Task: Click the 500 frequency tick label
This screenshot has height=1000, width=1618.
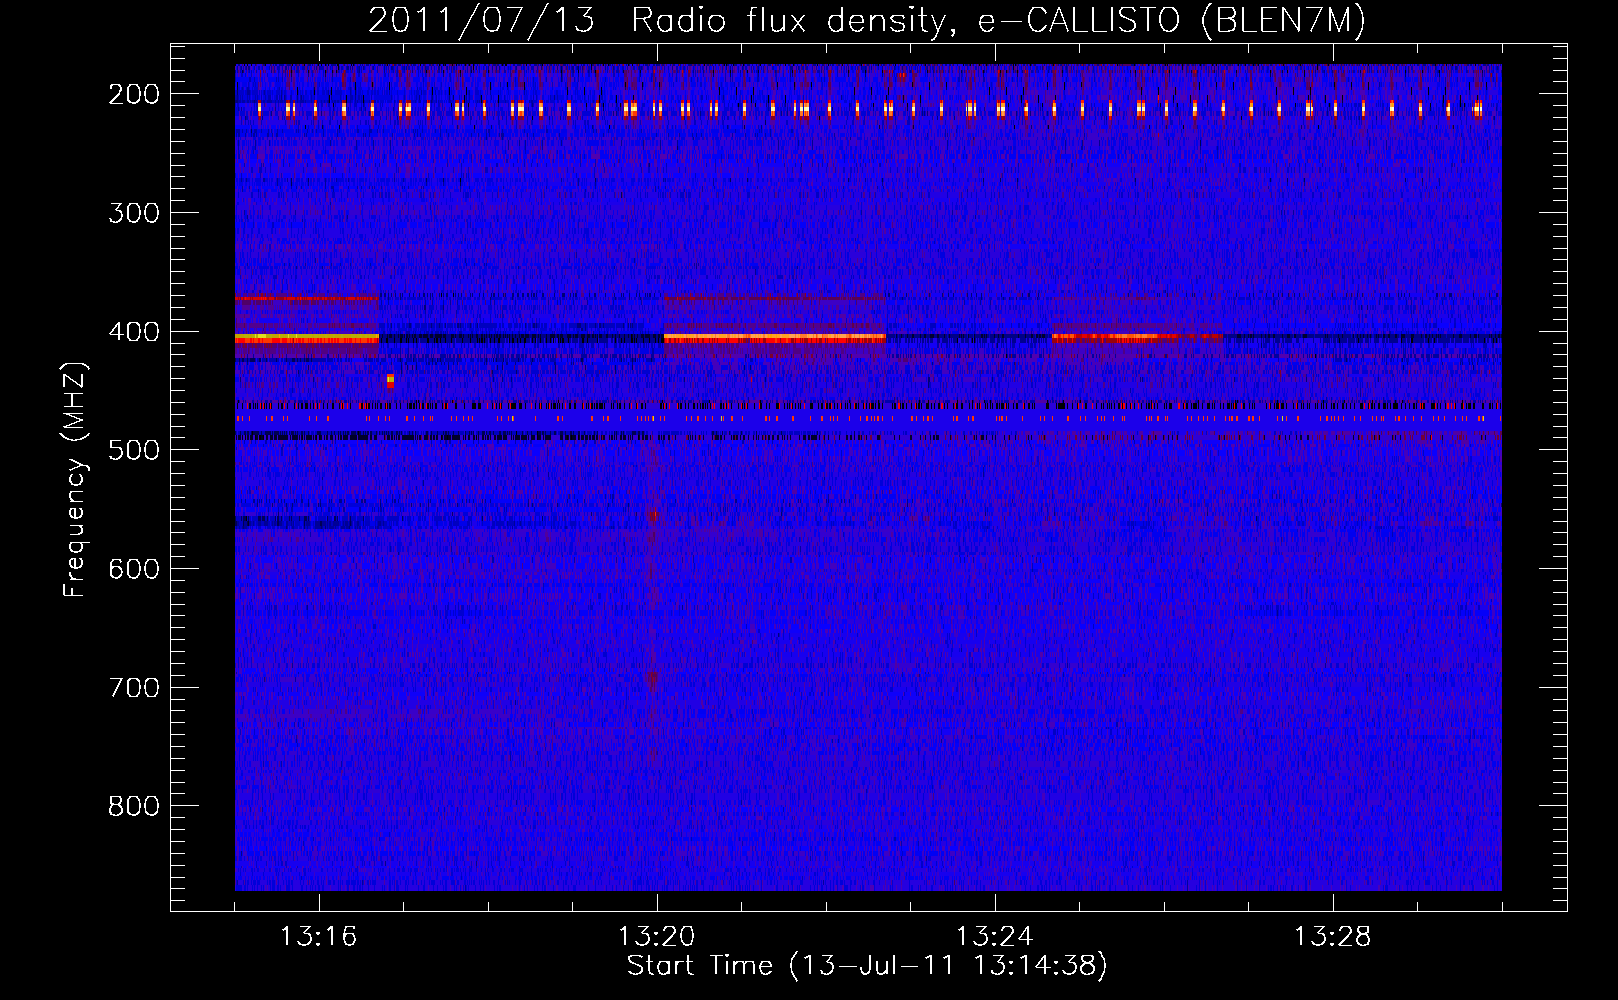Action: point(134,450)
